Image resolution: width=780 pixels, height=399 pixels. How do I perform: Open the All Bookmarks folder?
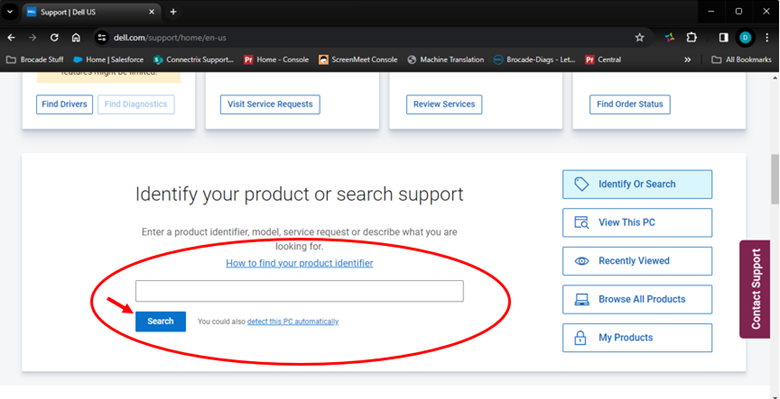point(742,60)
